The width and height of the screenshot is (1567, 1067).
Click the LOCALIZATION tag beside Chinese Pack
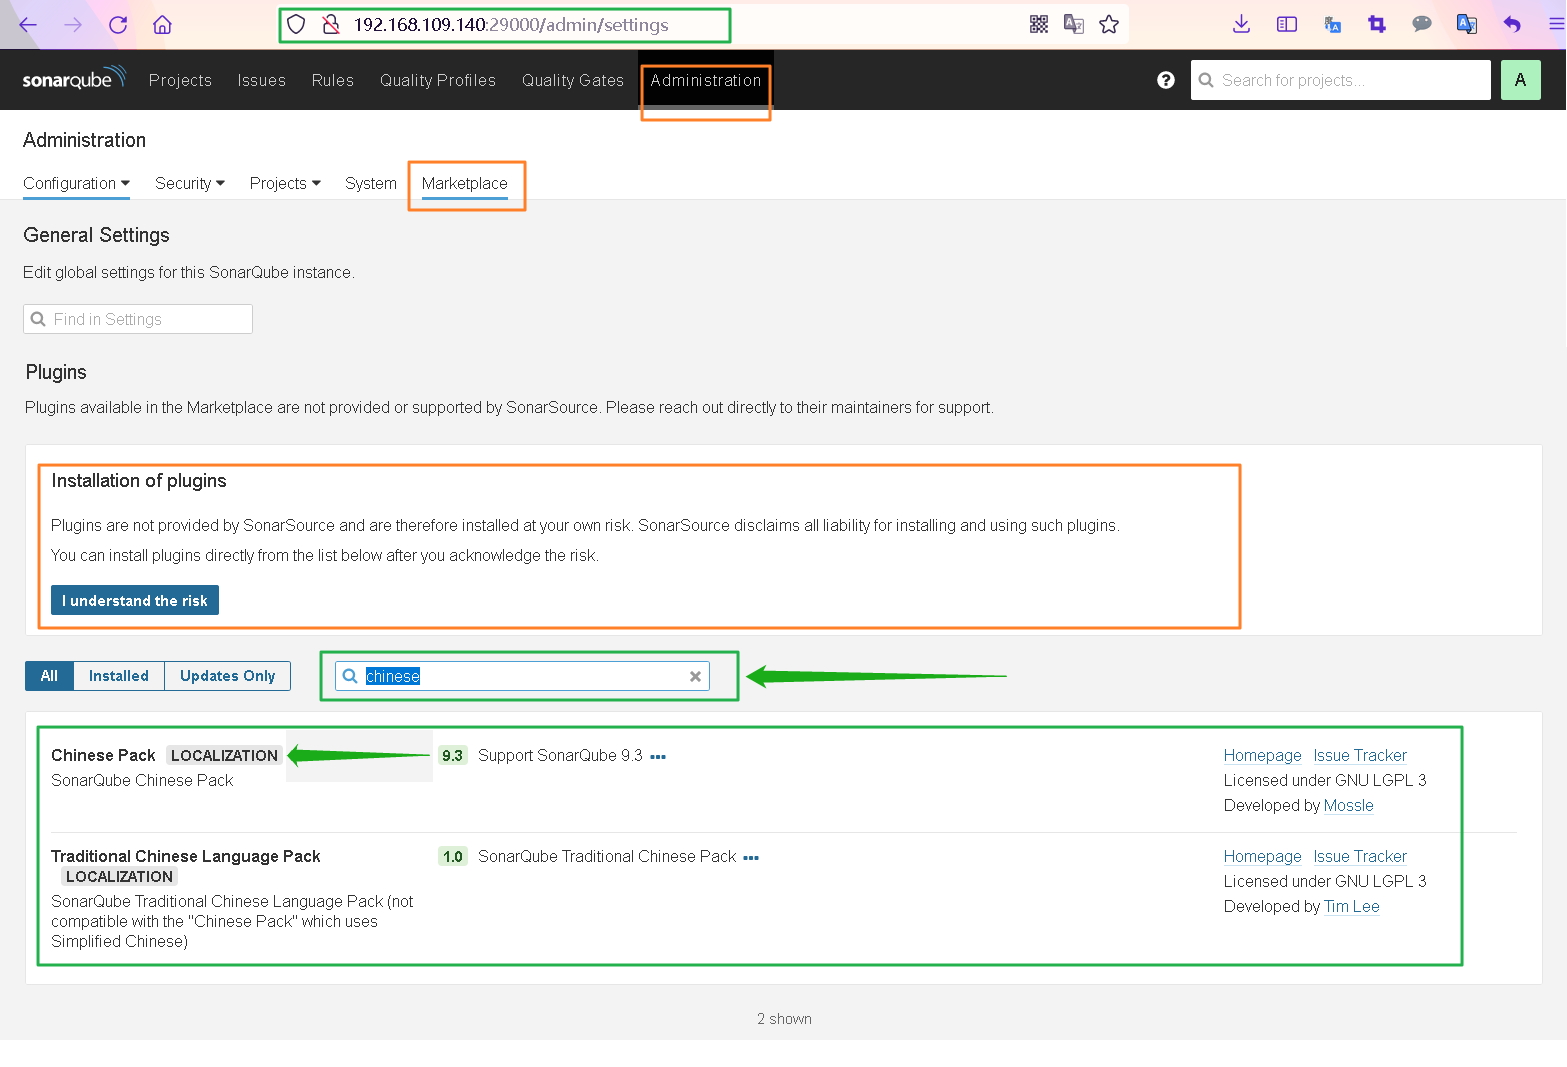[224, 755]
